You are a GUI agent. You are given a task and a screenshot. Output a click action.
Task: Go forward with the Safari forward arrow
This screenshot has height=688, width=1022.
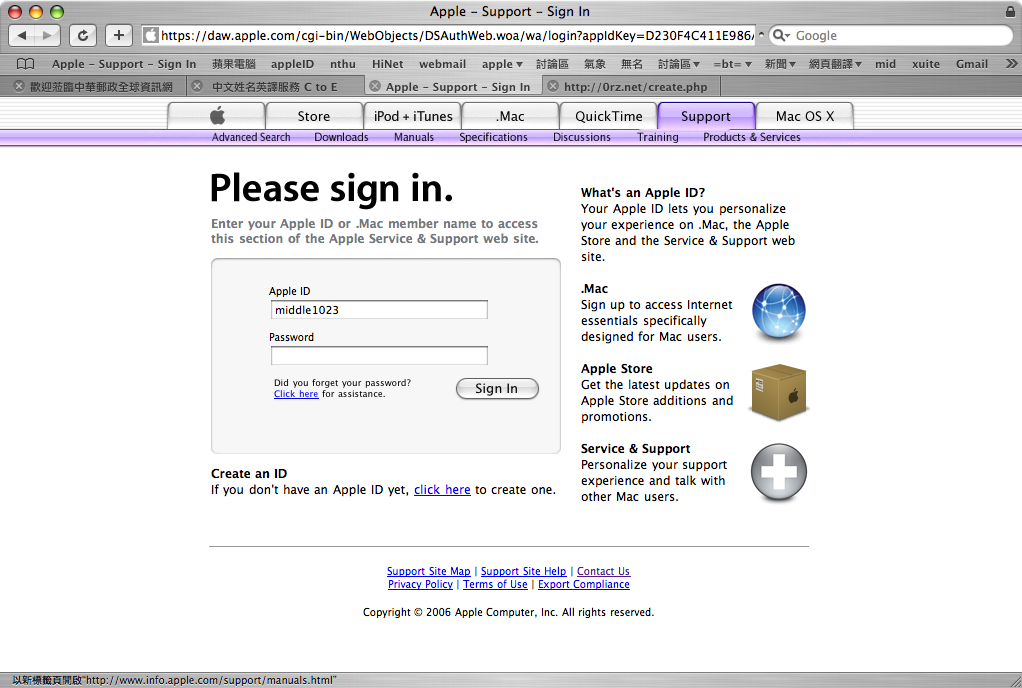(x=48, y=35)
